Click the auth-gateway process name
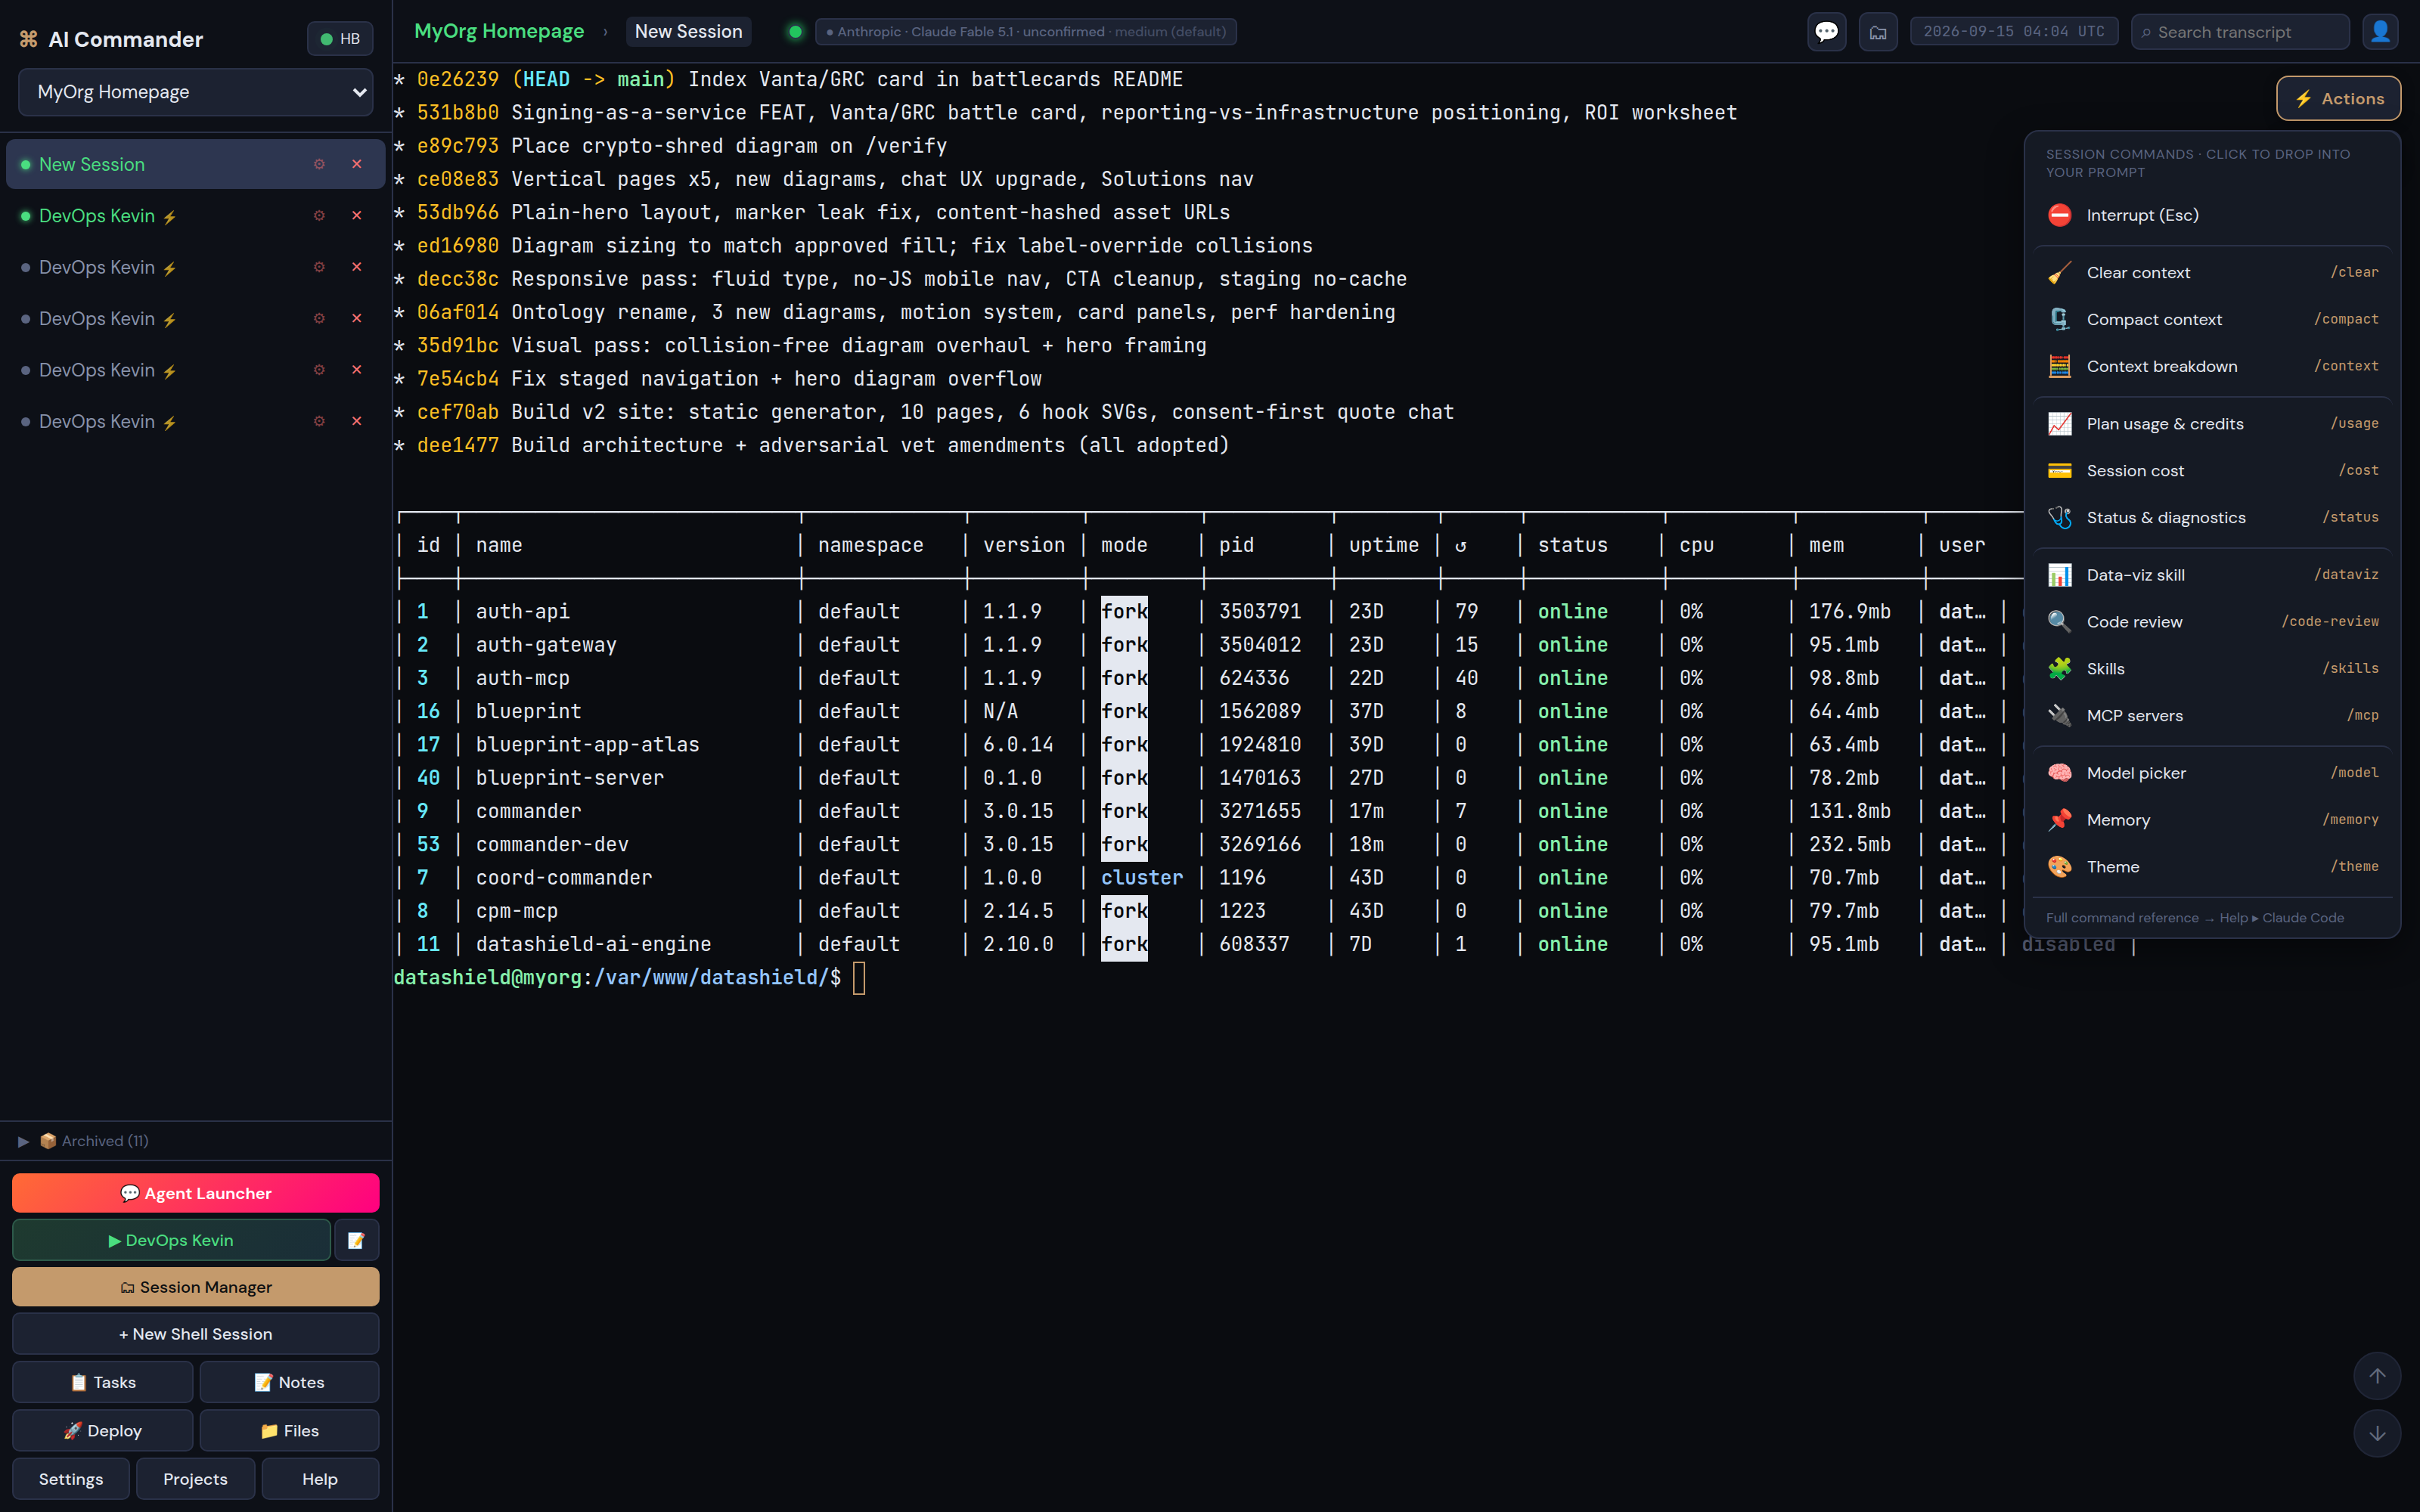The image size is (2420, 1512). point(546,645)
